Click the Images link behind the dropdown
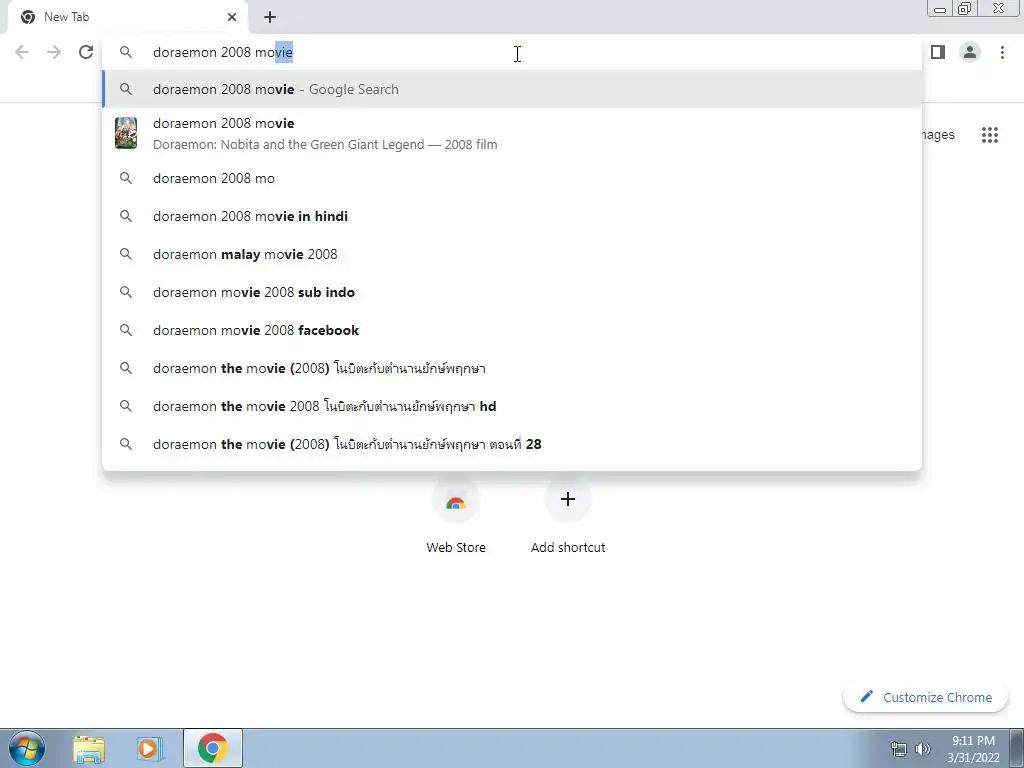 tap(938, 135)
